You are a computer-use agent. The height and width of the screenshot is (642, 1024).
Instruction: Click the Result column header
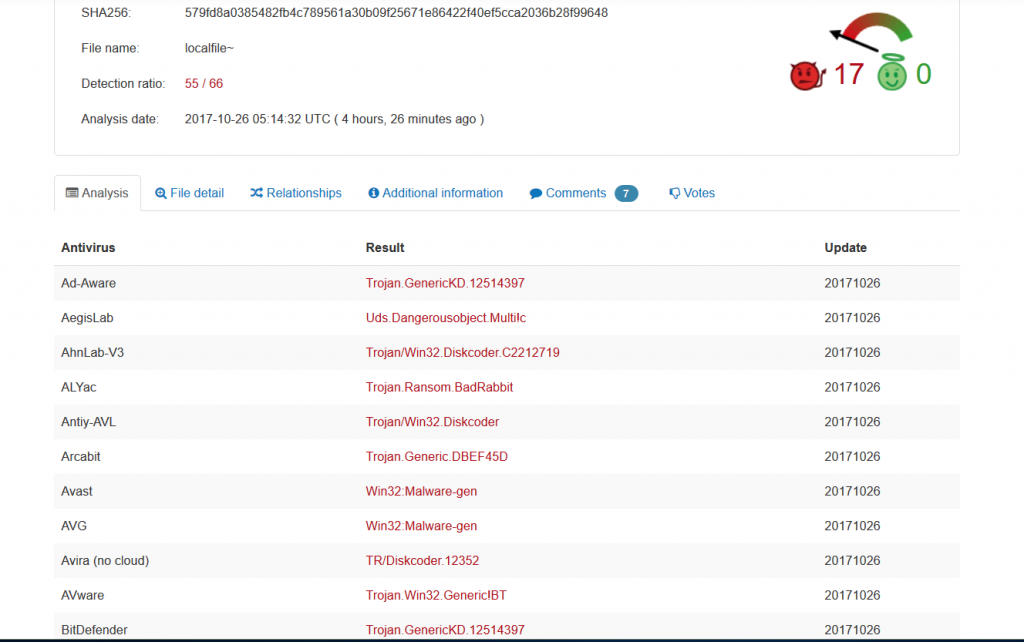point(385,248)
